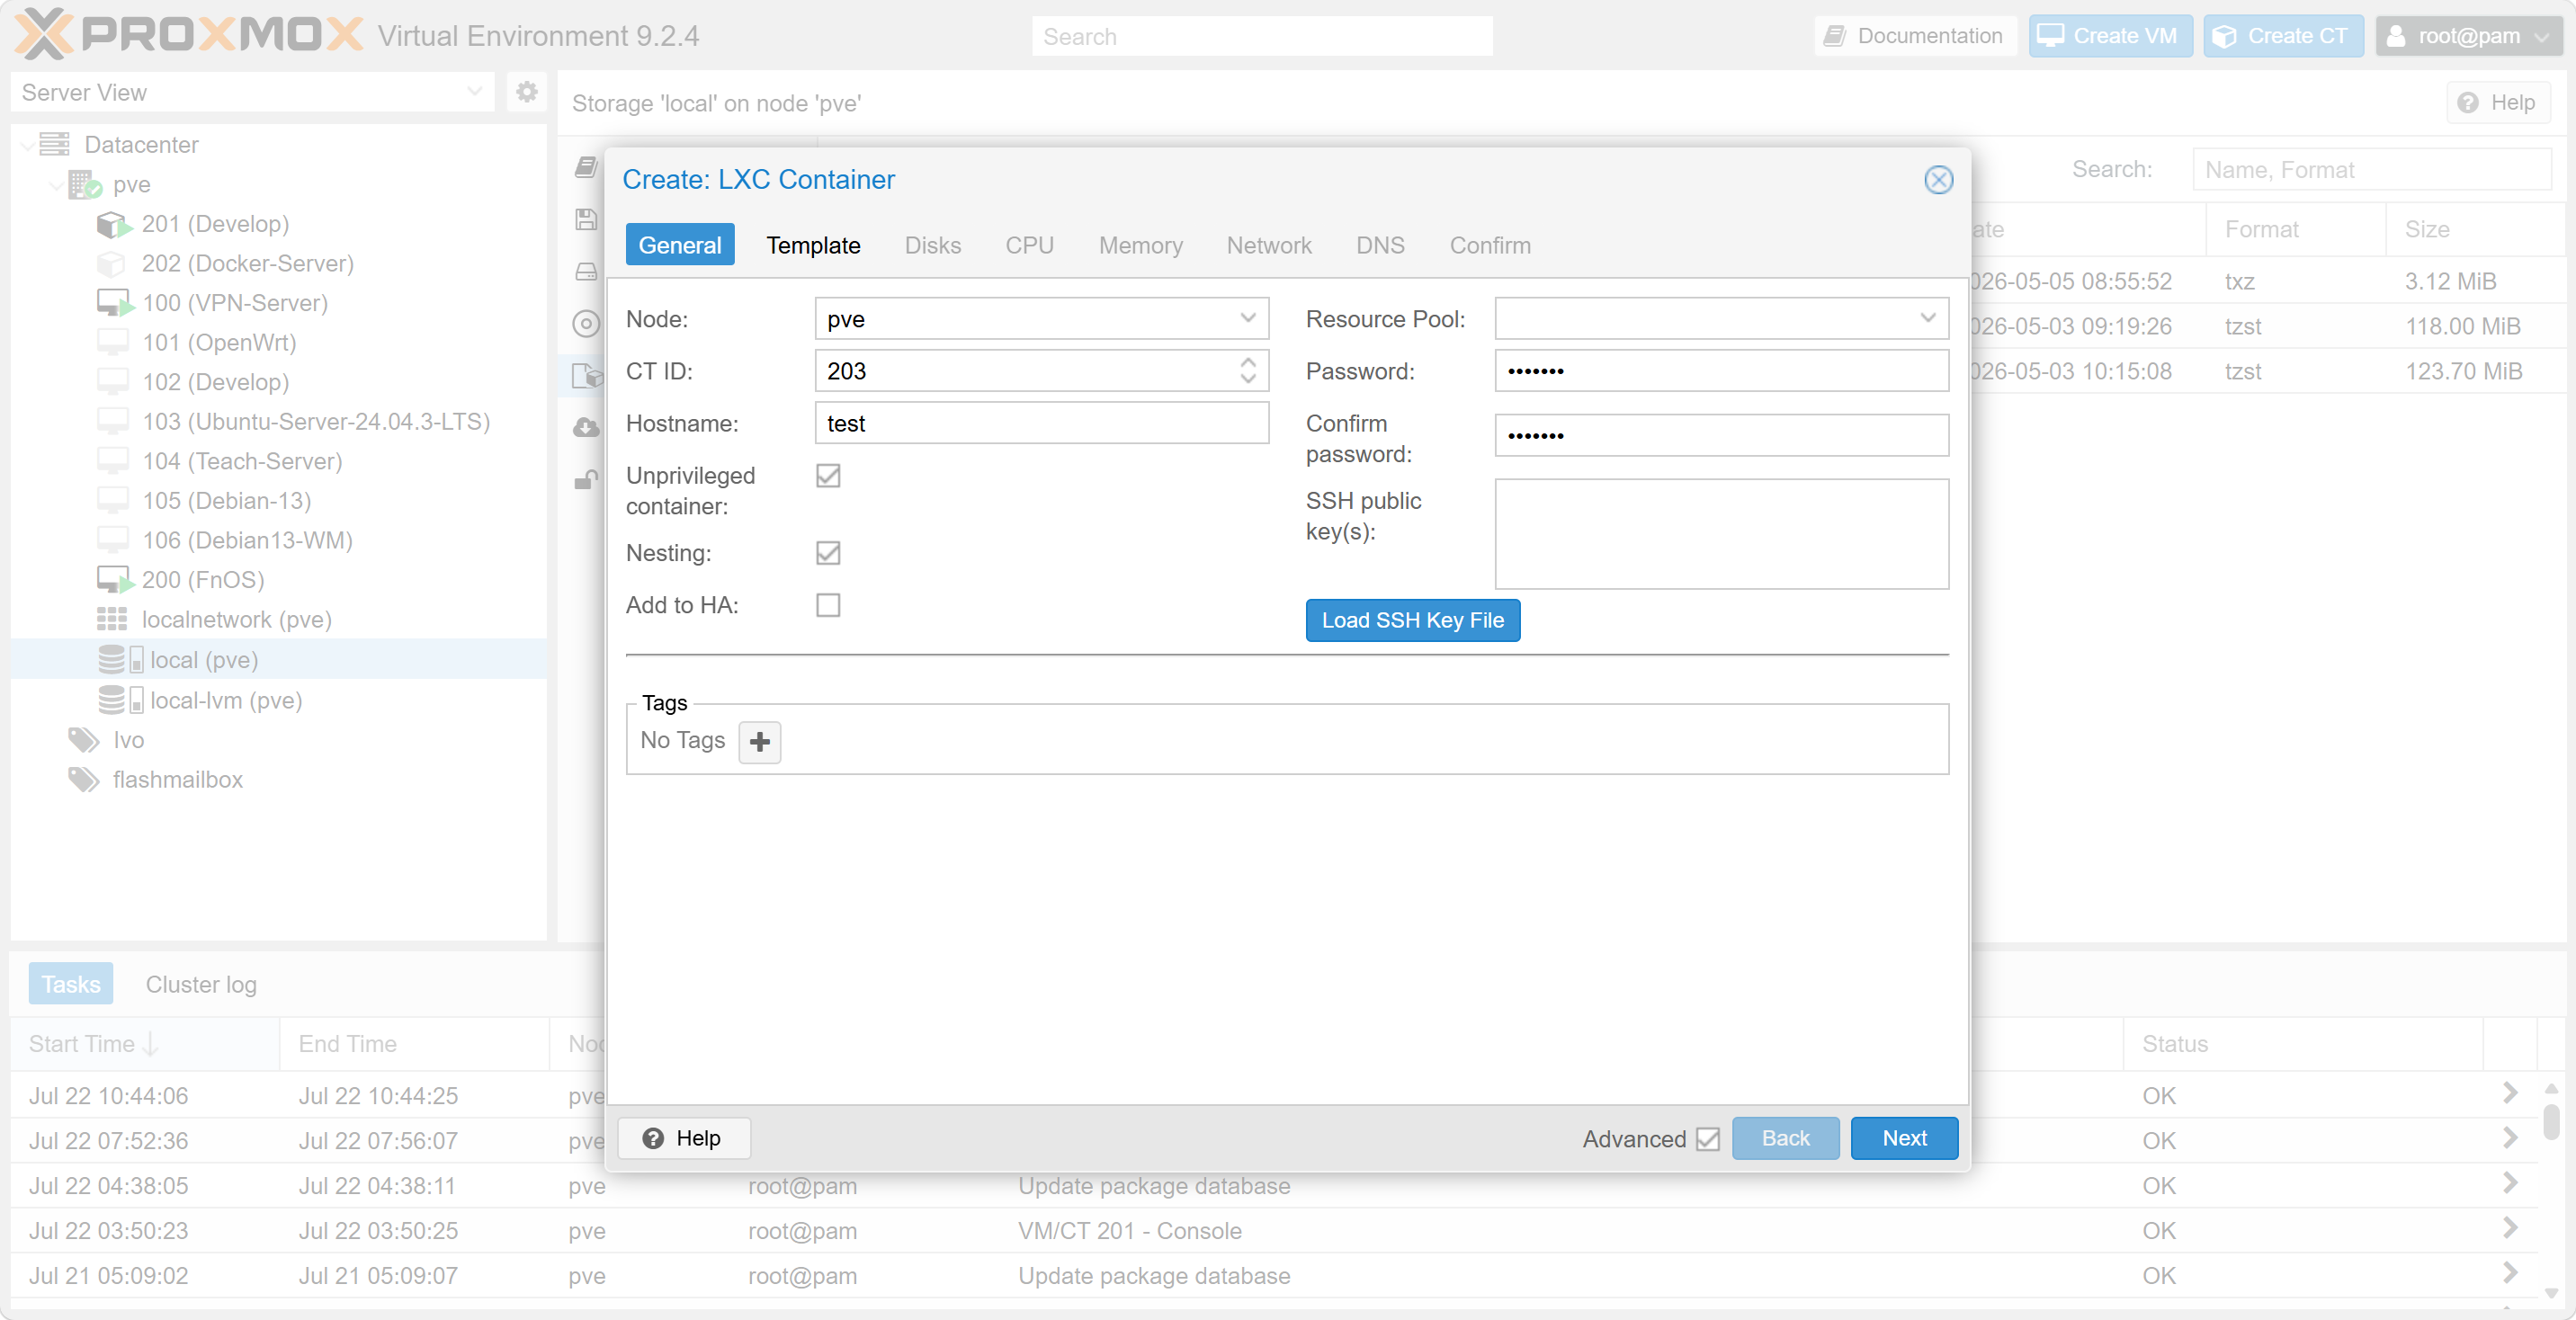2576x1320 pixels.
Task: Open the permissions unlock icon in sidebar
Action: coord(586,480)
